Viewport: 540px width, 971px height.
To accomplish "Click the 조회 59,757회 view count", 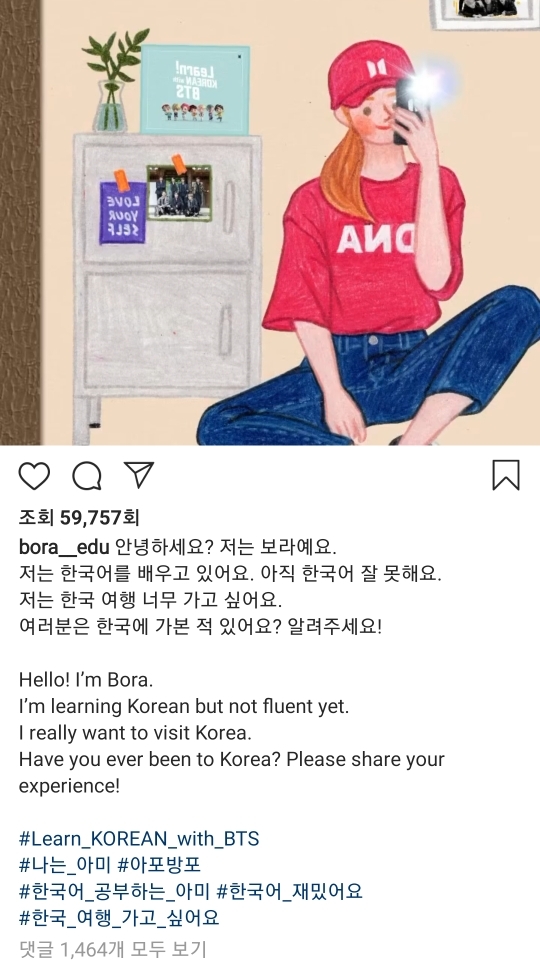I will 79,516.
